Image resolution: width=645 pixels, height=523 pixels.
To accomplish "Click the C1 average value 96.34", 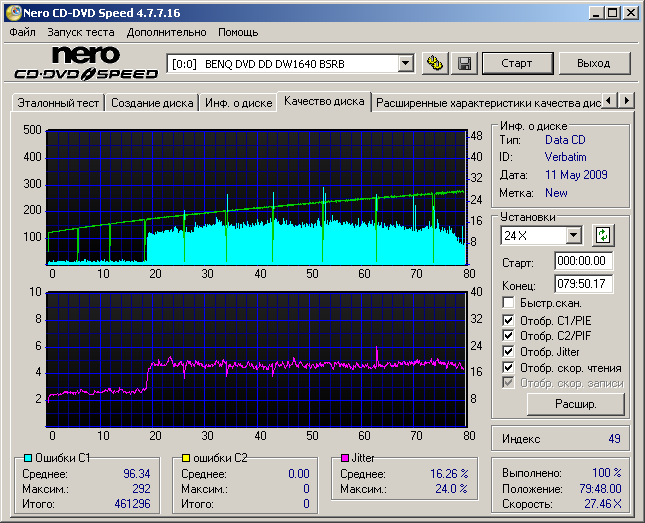I will pos(137,474).
